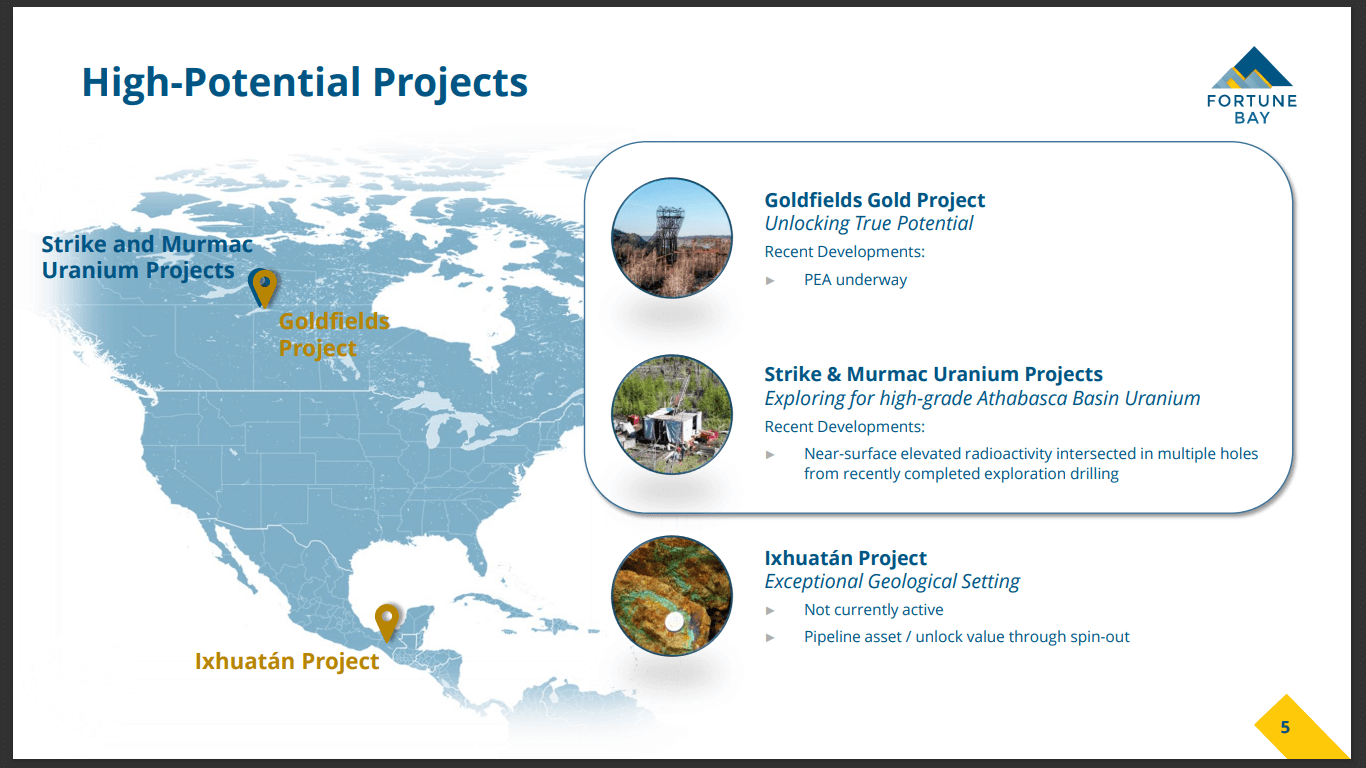The image size is (1366, 768).
Task: Click the Ixhuatán rock sample circular photo
Action: coord(672,596)
